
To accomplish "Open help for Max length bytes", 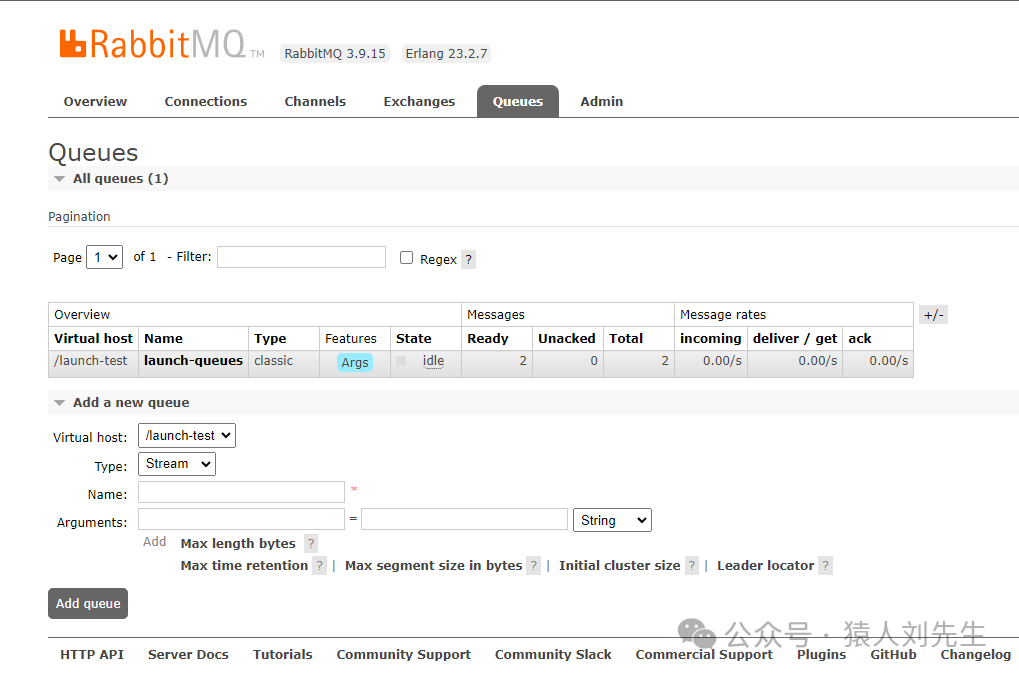I will [311, 543].
